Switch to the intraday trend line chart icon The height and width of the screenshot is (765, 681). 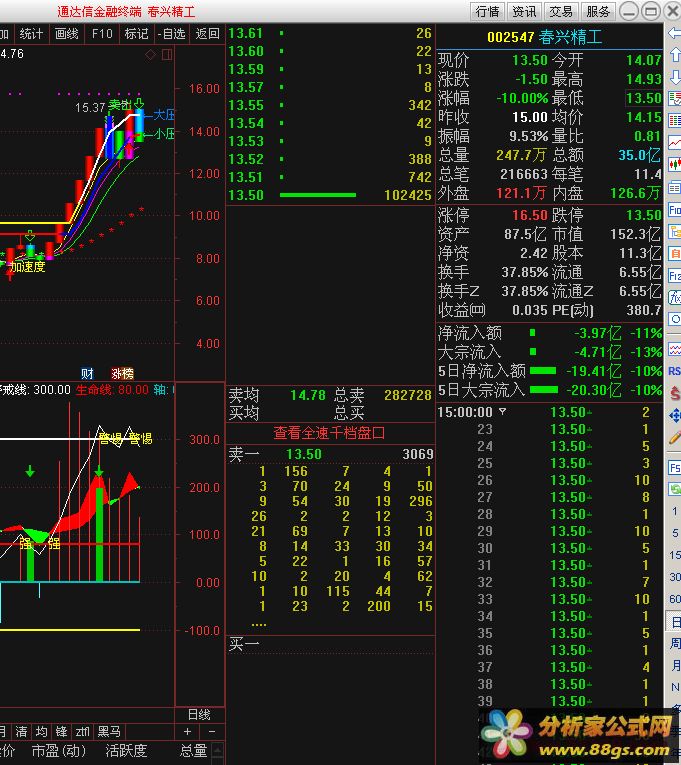(x=675, y=143)
